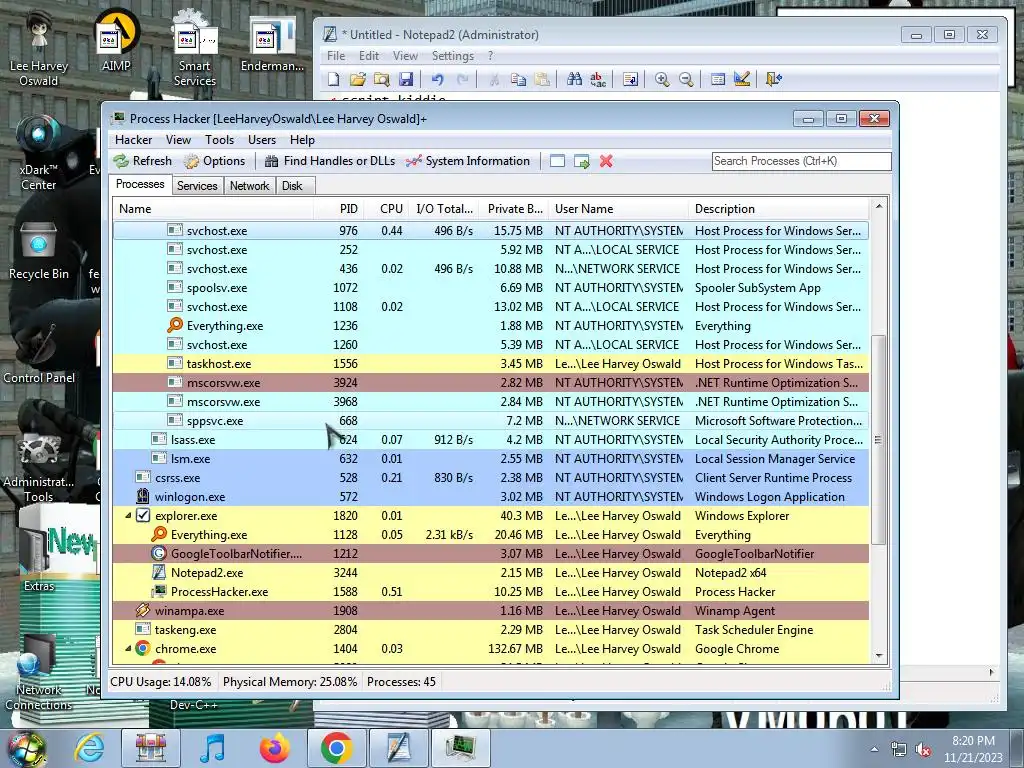Toggle Word Wrap icon in Notepad2 toolbar

(x=630, y=80)
